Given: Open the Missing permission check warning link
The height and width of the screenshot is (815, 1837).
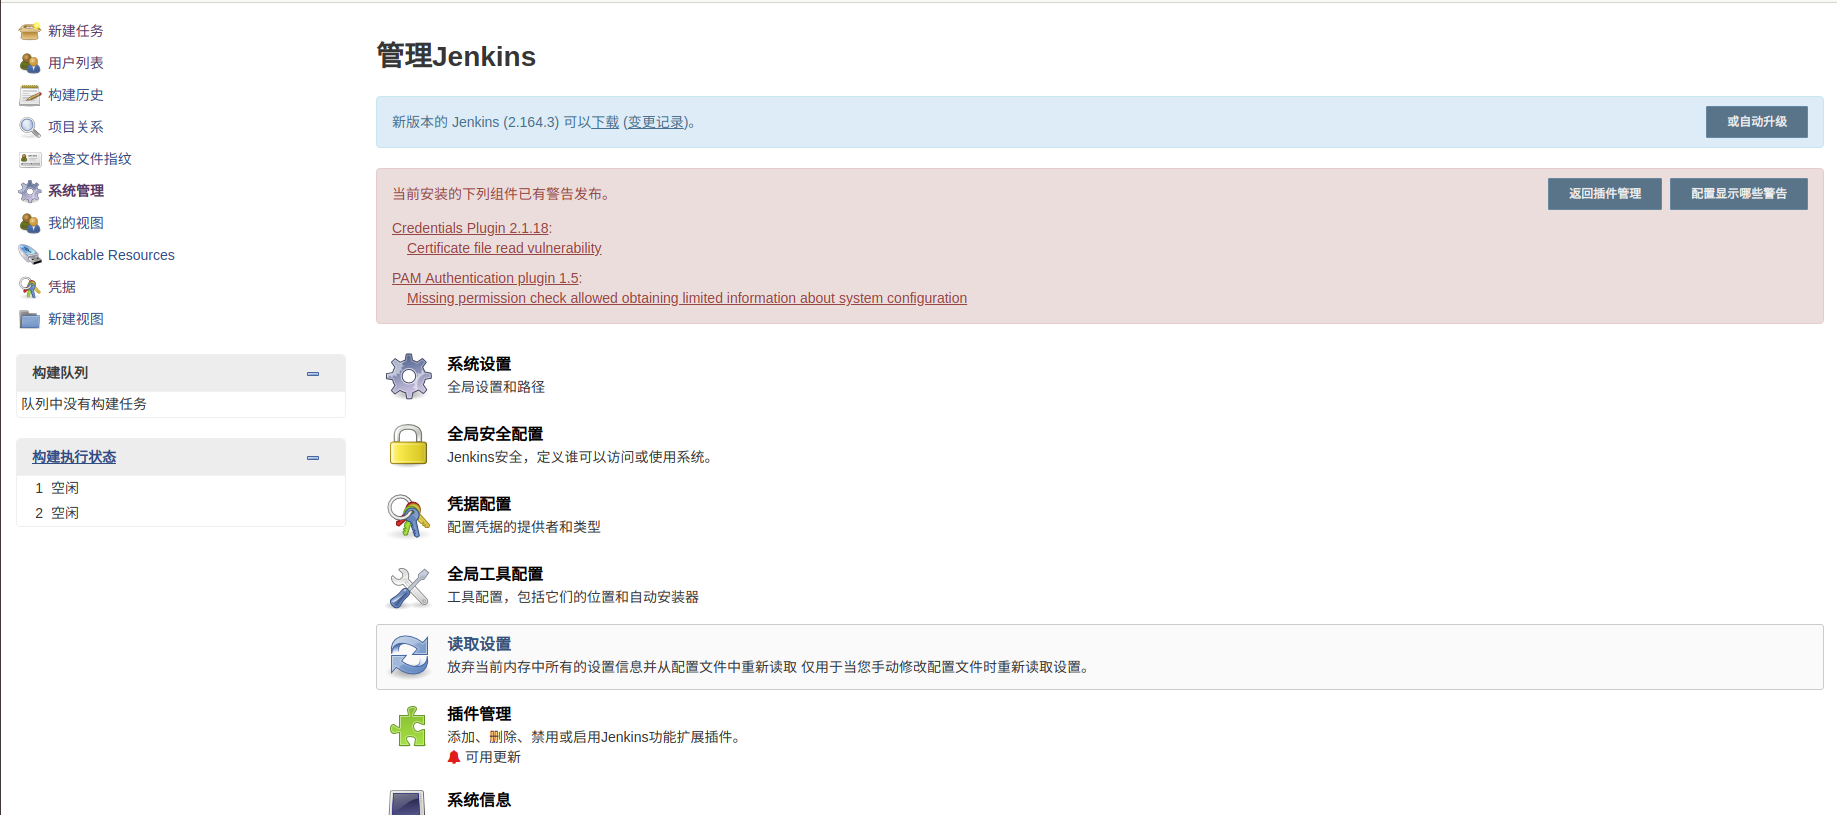Looking at the screenshot, I should (x=687, y=298).
